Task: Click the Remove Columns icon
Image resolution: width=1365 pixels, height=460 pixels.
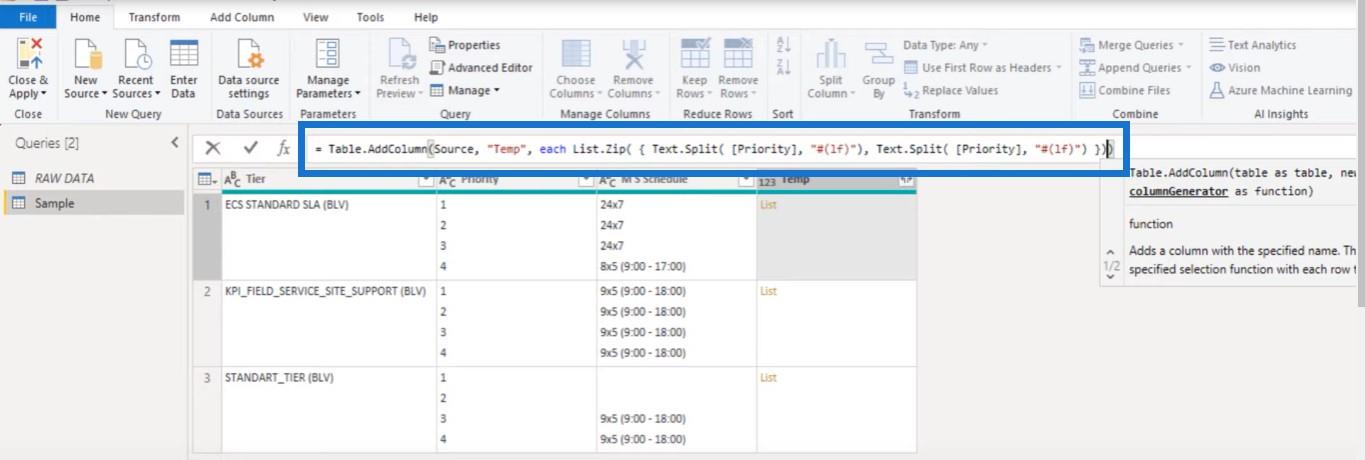Action: coord(632,54)
